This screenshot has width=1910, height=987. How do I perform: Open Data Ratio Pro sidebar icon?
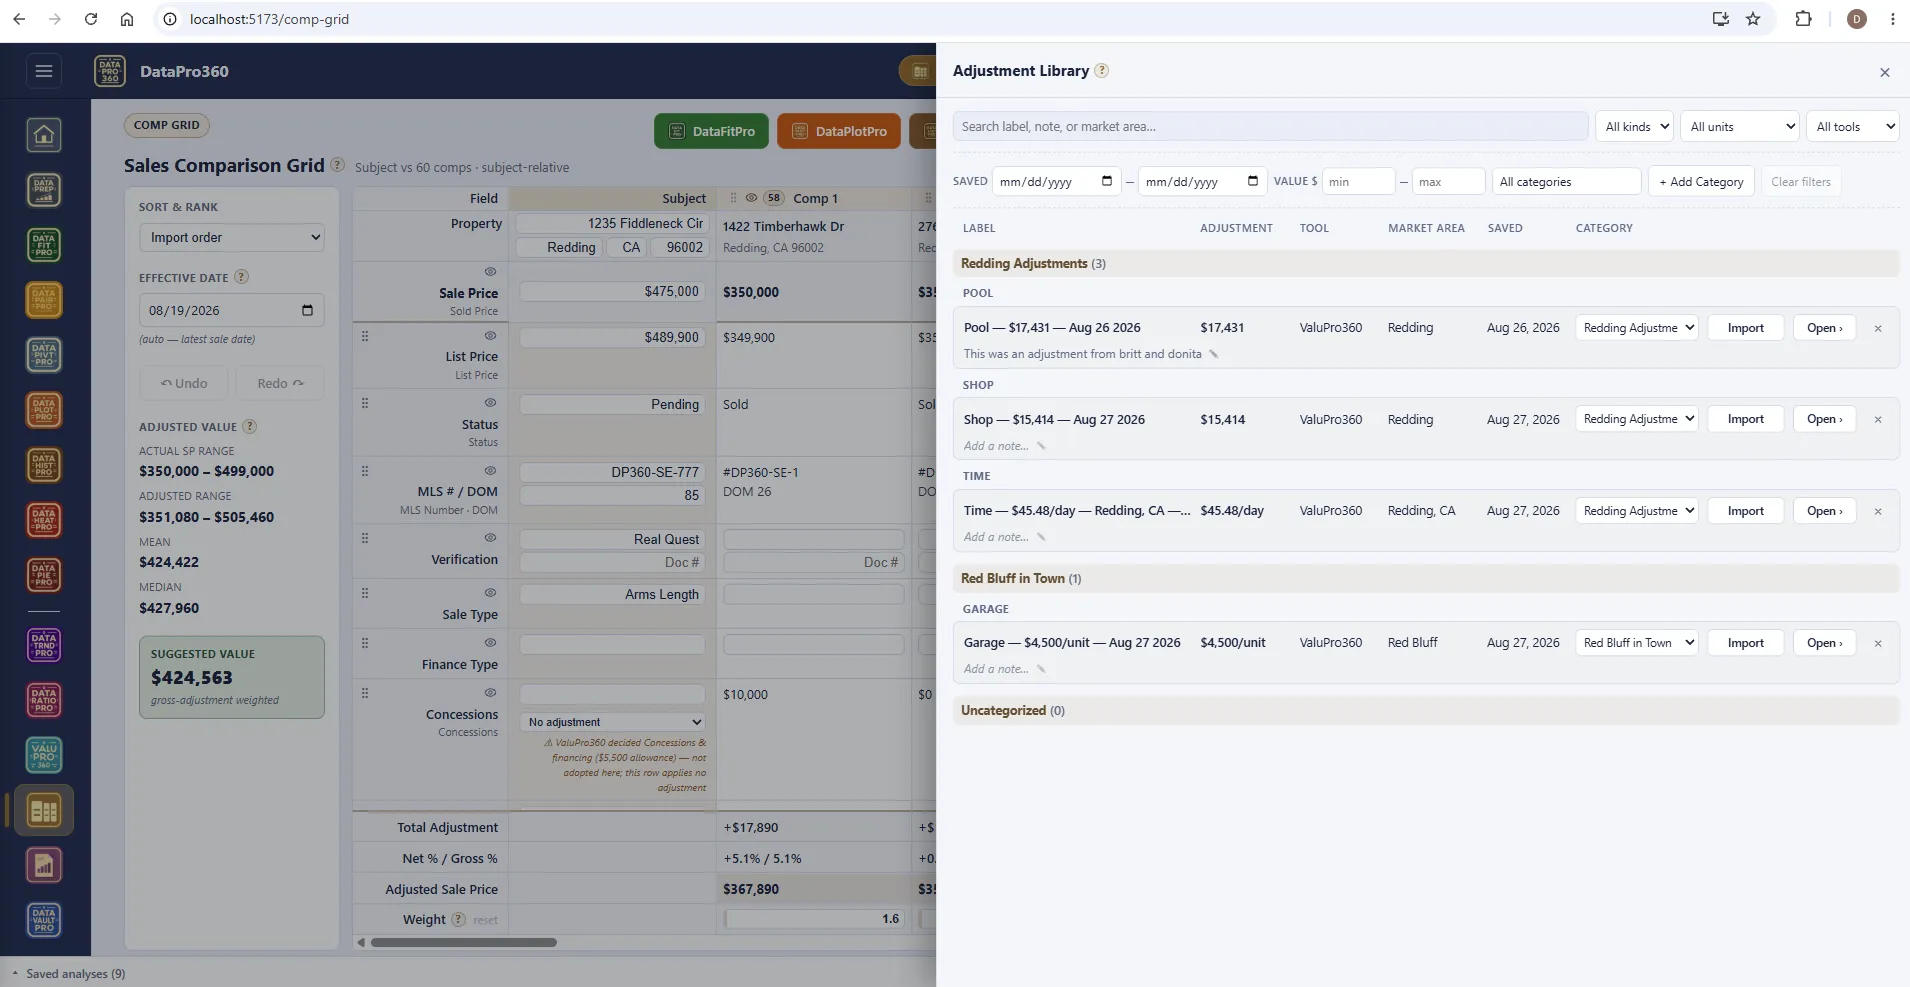44,700
